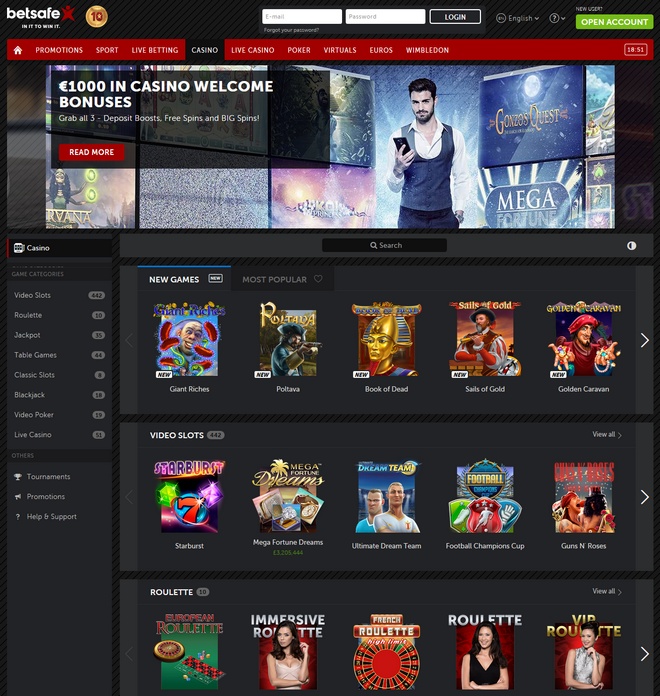Show previous Roulette games with left arrow

point(129,654)
